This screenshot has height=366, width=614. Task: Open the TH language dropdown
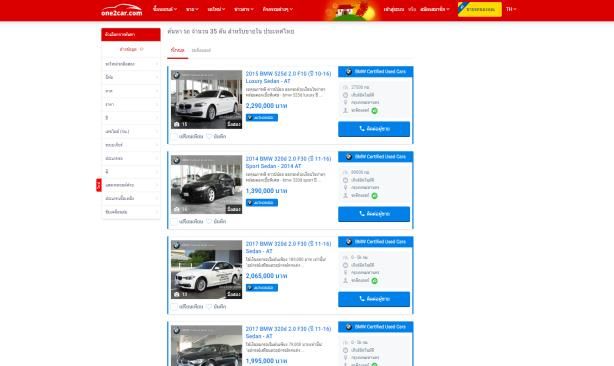[x=511, y=9]
